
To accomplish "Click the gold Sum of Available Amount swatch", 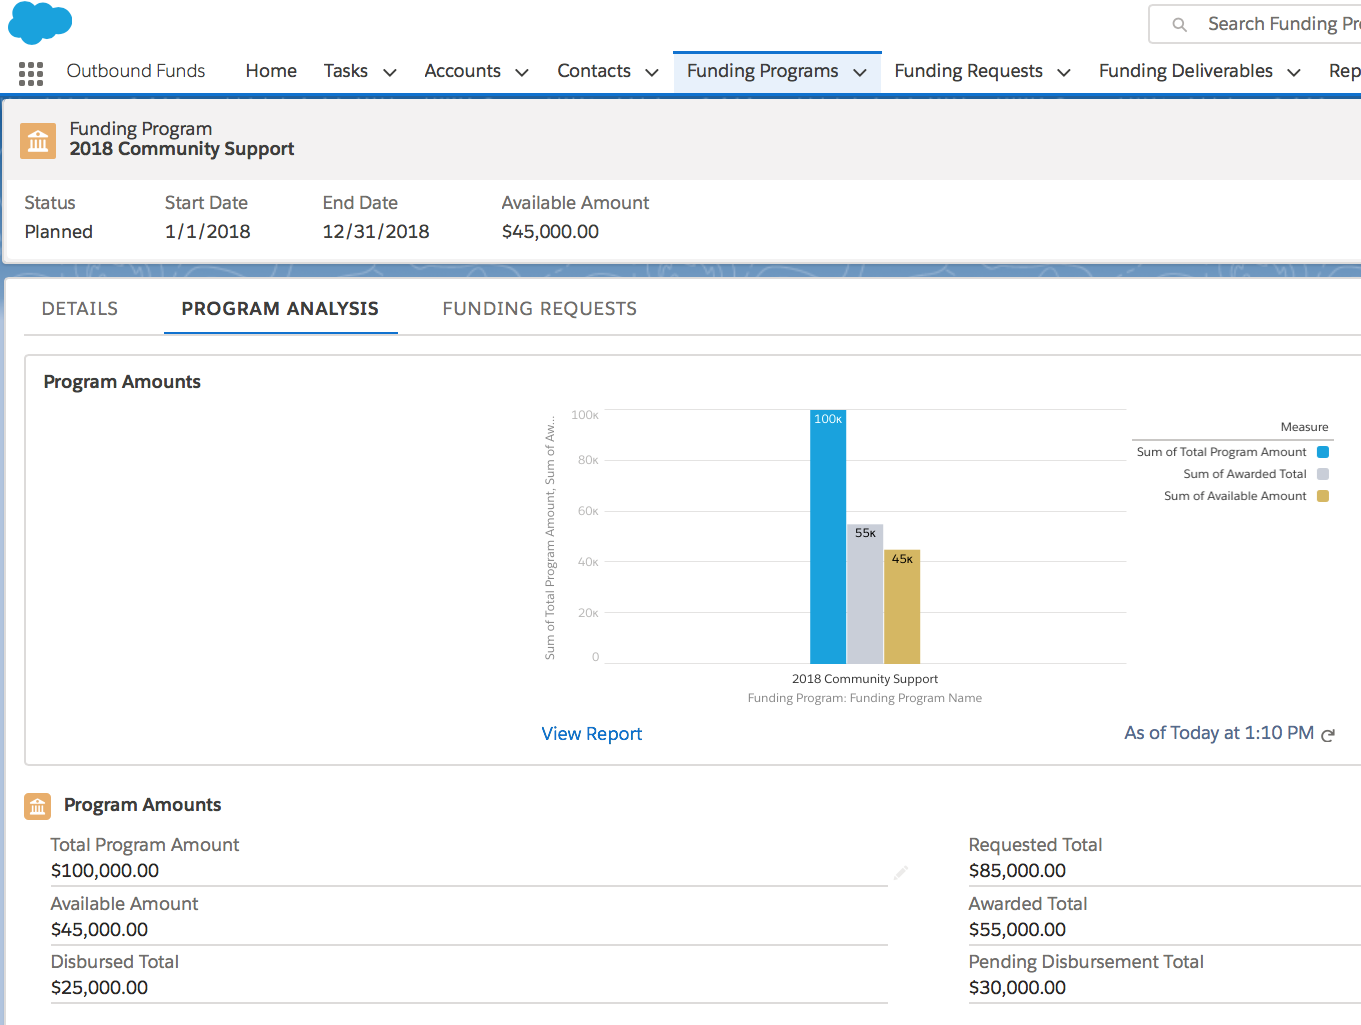I will [1323, 496].
